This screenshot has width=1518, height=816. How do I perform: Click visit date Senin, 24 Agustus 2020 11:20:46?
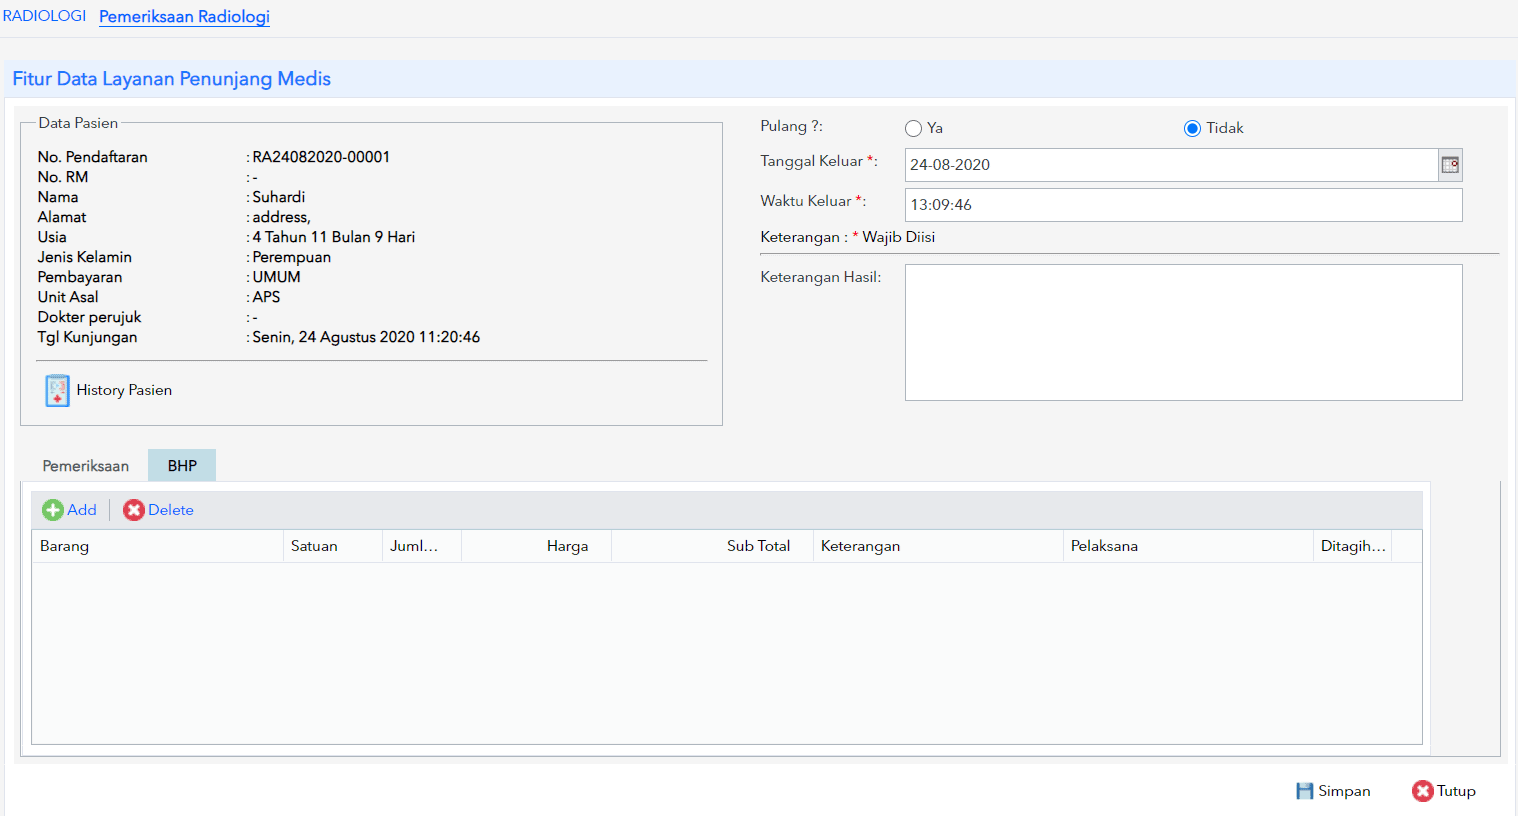(x=366, y=337)
